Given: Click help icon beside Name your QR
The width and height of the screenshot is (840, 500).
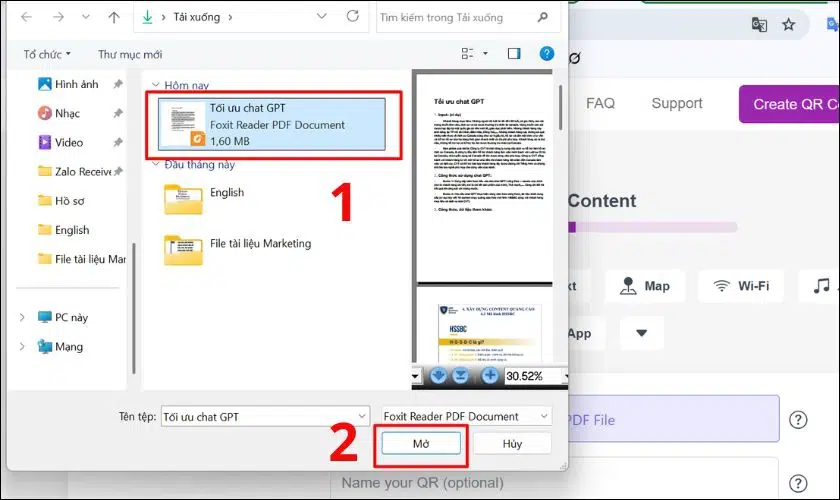Looking at the screenshot, I should tap(798, 483).
